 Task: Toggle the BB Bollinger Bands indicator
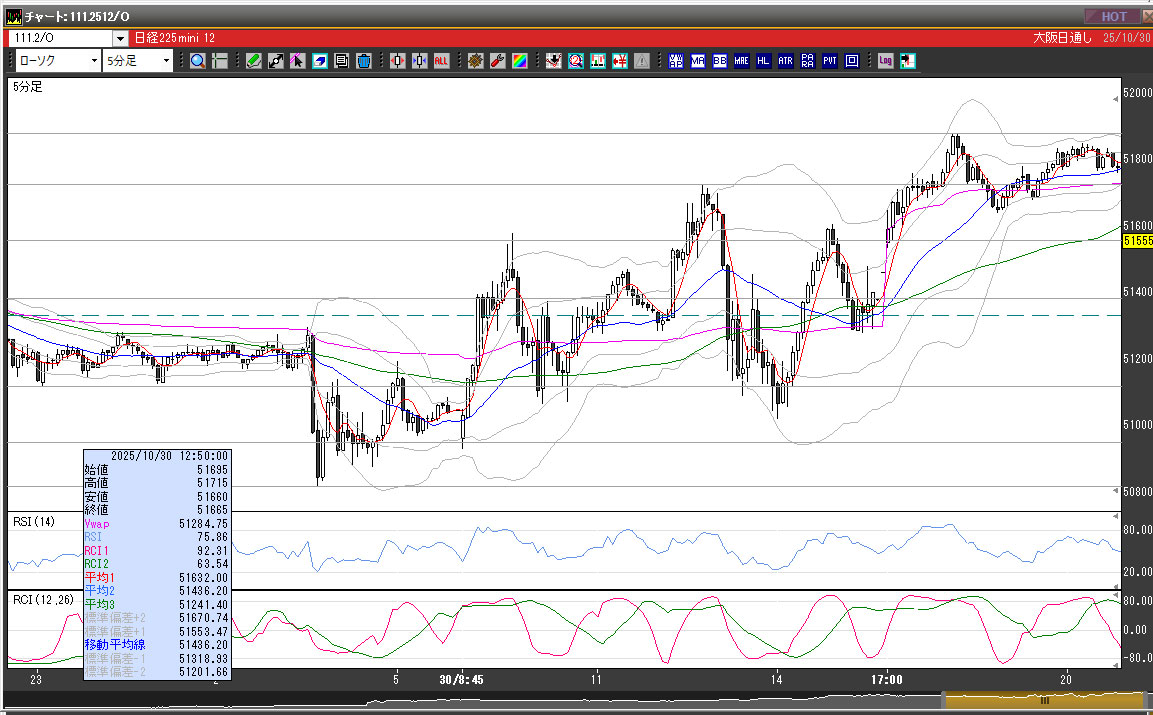click(719, 61)
